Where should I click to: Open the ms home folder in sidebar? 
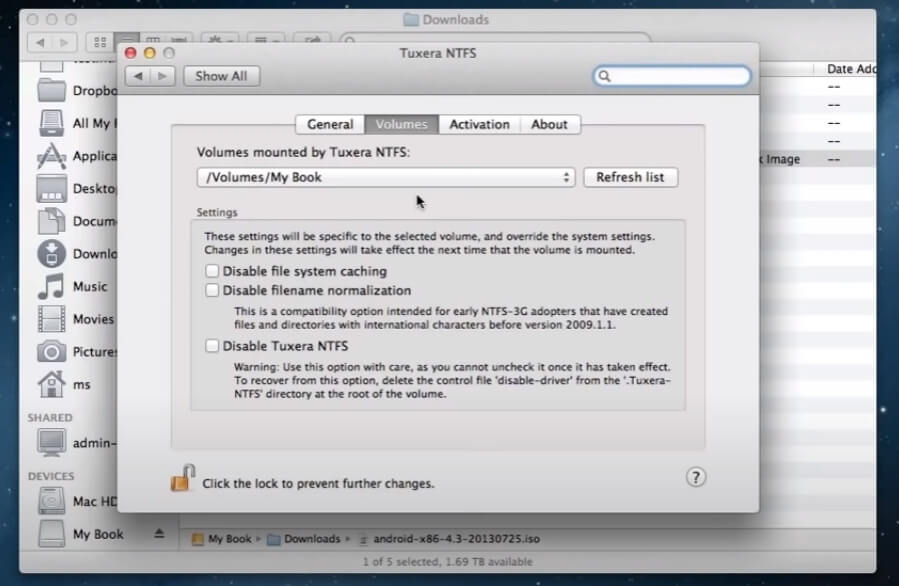click(64, 384)
